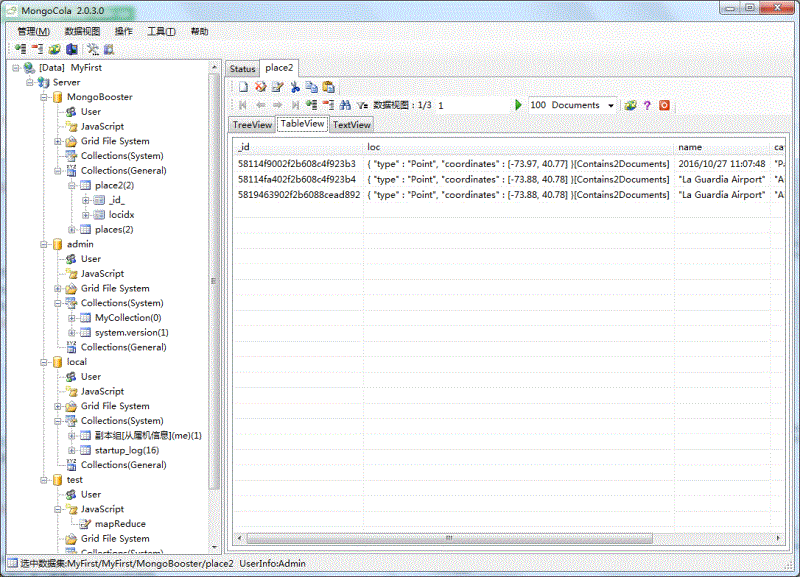Image resolution: width=800 pixels, height=577 pixels.
Task: Select the Server node in tree
Action: [x=66, y=83]
